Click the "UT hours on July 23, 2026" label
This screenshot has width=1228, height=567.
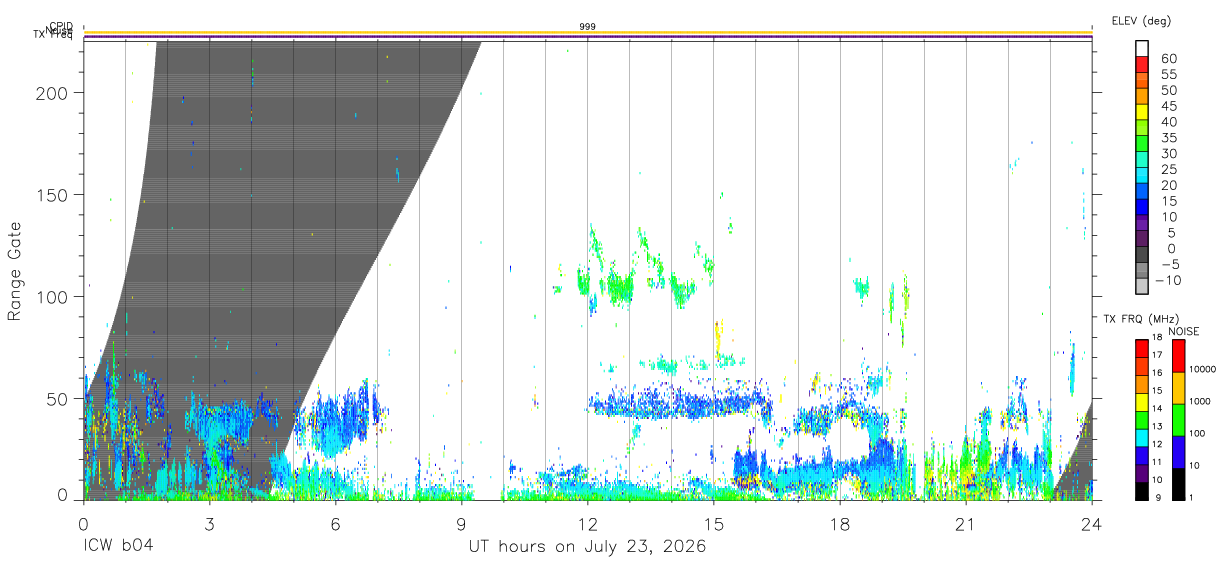point(588,547)
